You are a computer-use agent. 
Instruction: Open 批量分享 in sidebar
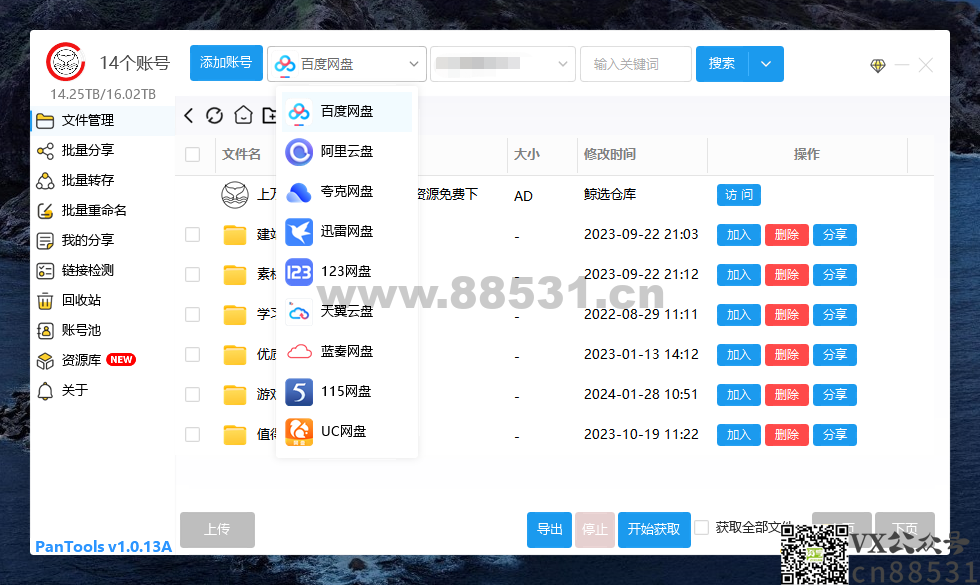click(x=103, y=150)
